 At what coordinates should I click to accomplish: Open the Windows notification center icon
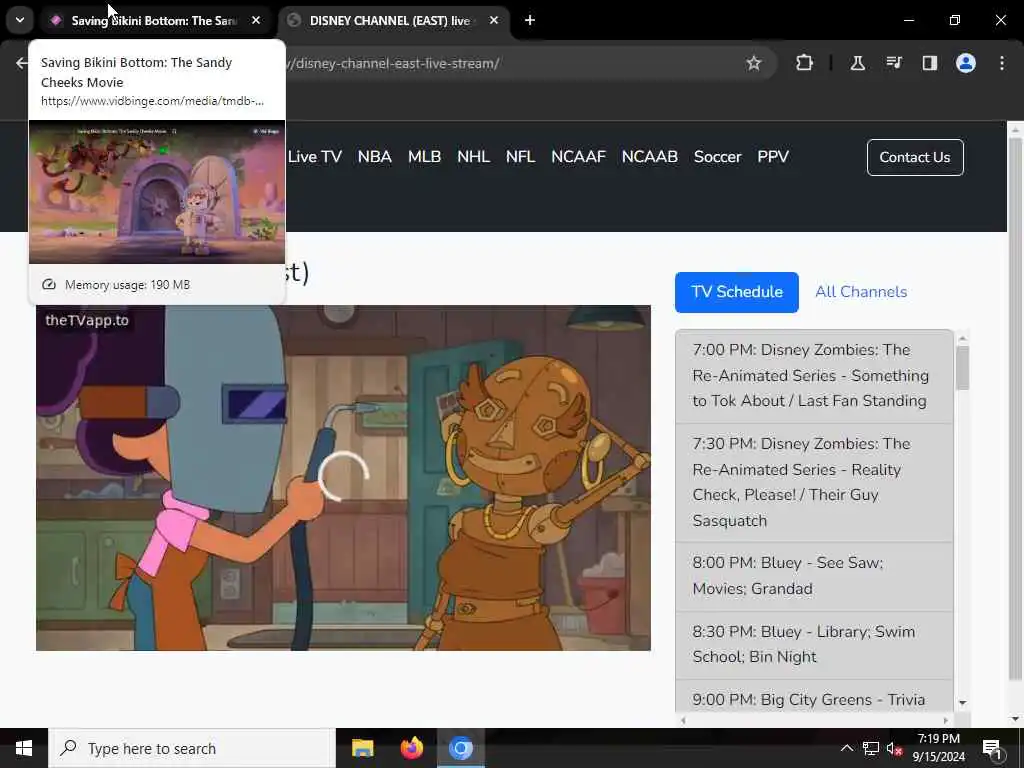point(992,749)
